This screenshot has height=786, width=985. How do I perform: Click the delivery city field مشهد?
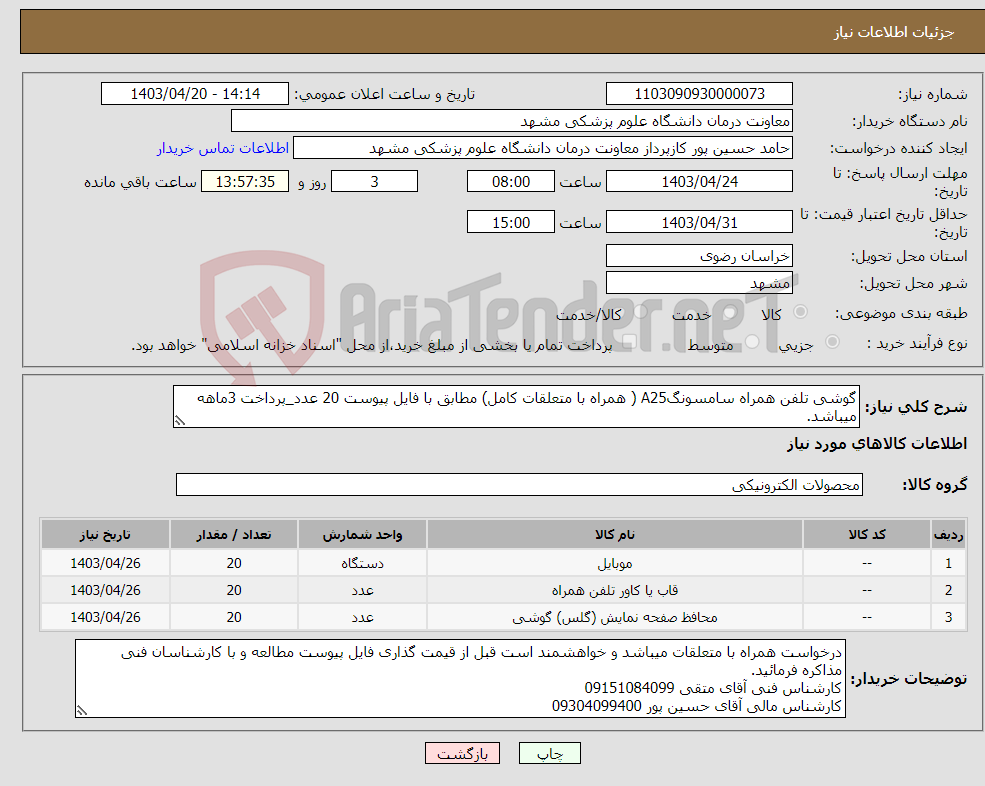[699, 283]
